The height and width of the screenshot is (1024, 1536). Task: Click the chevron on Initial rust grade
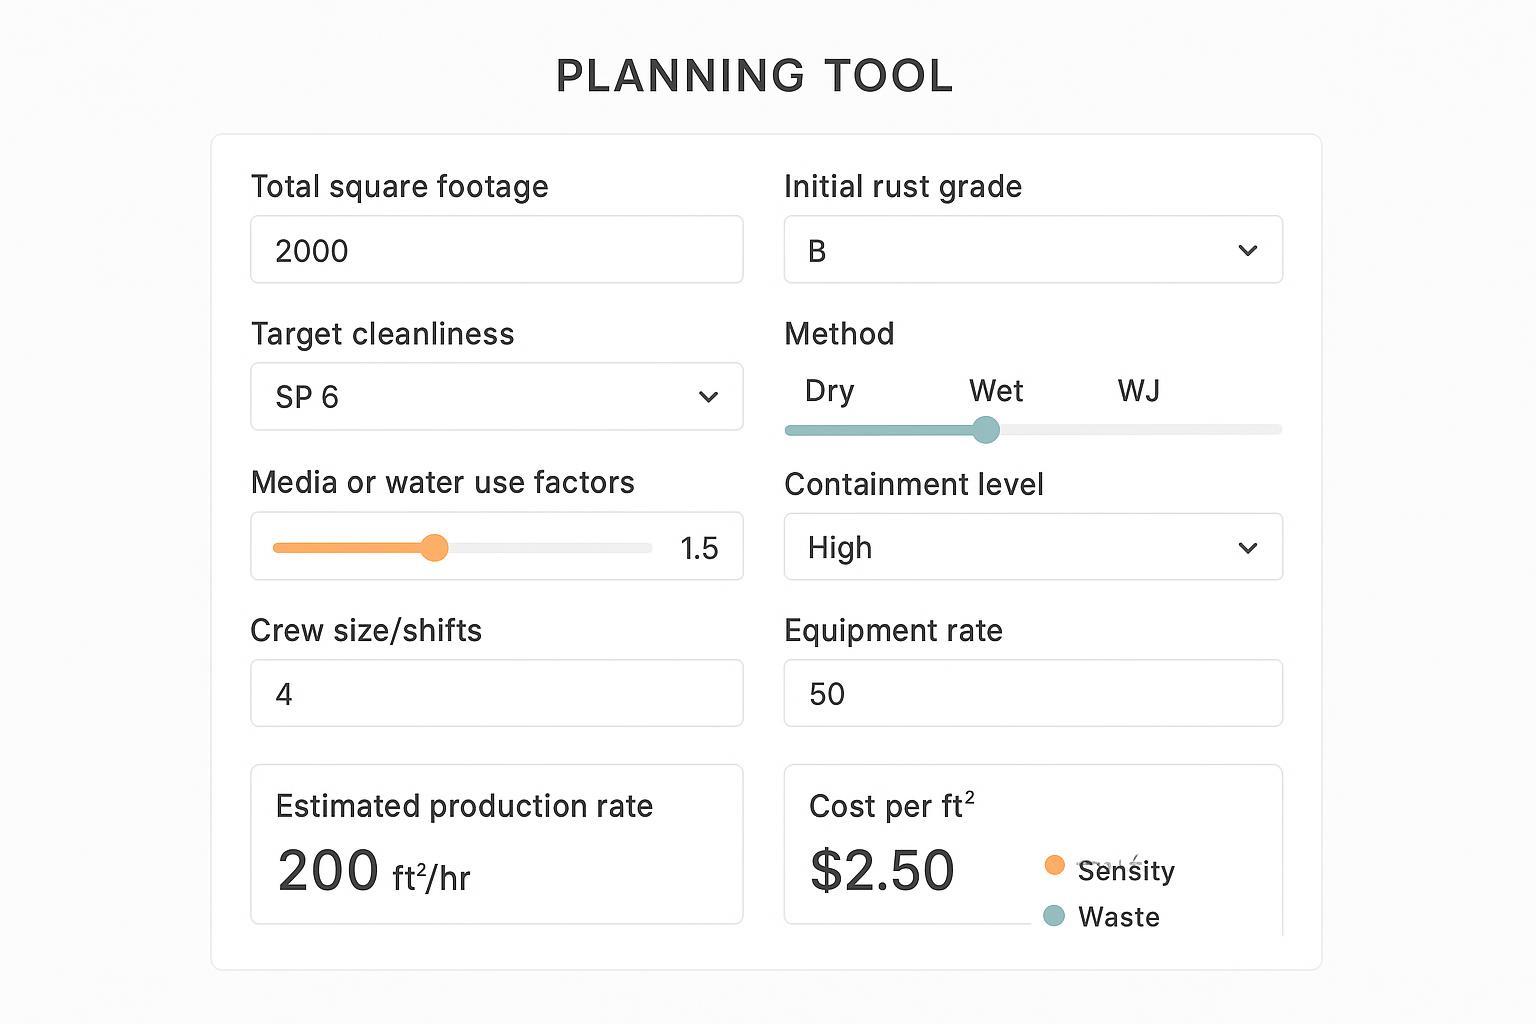(x=1247, y=251)
